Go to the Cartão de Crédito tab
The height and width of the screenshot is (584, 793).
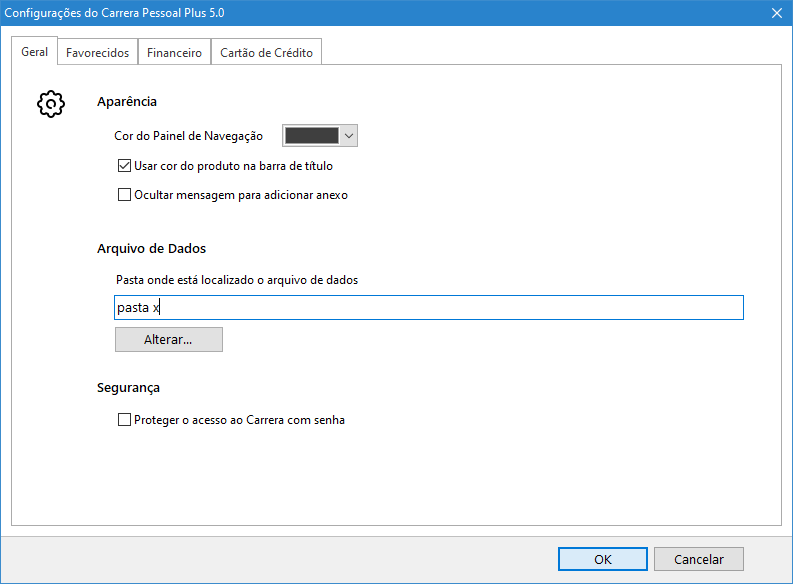(x=266, y=53)
